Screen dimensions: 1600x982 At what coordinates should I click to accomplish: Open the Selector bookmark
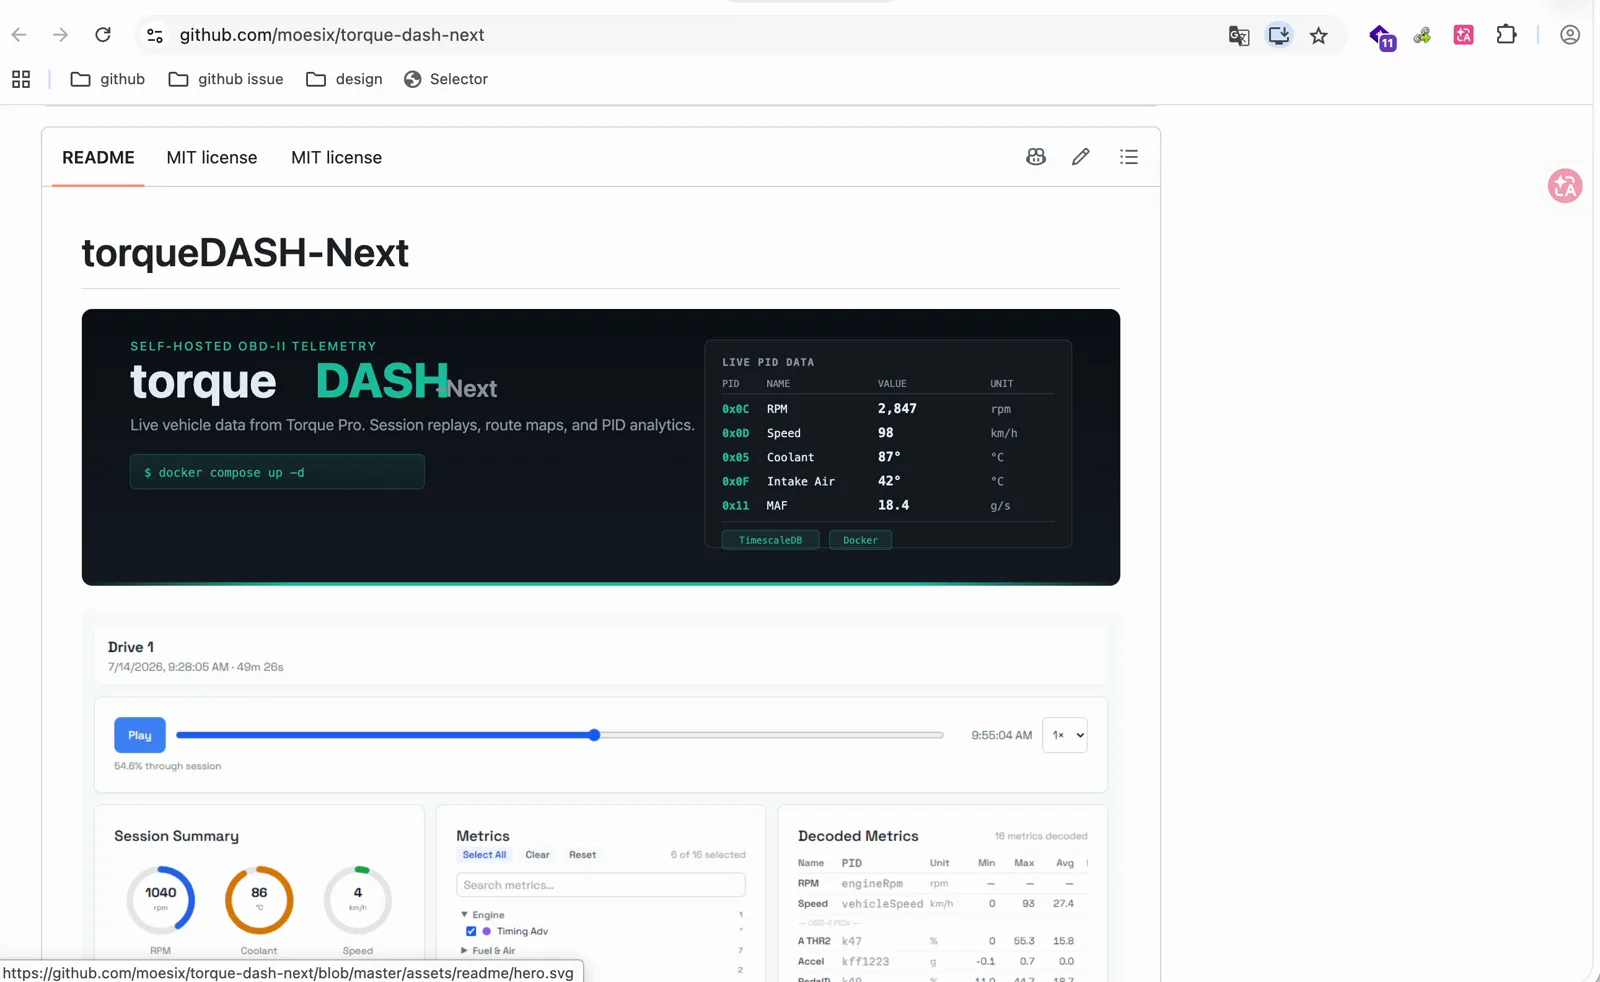coord(446,79)
